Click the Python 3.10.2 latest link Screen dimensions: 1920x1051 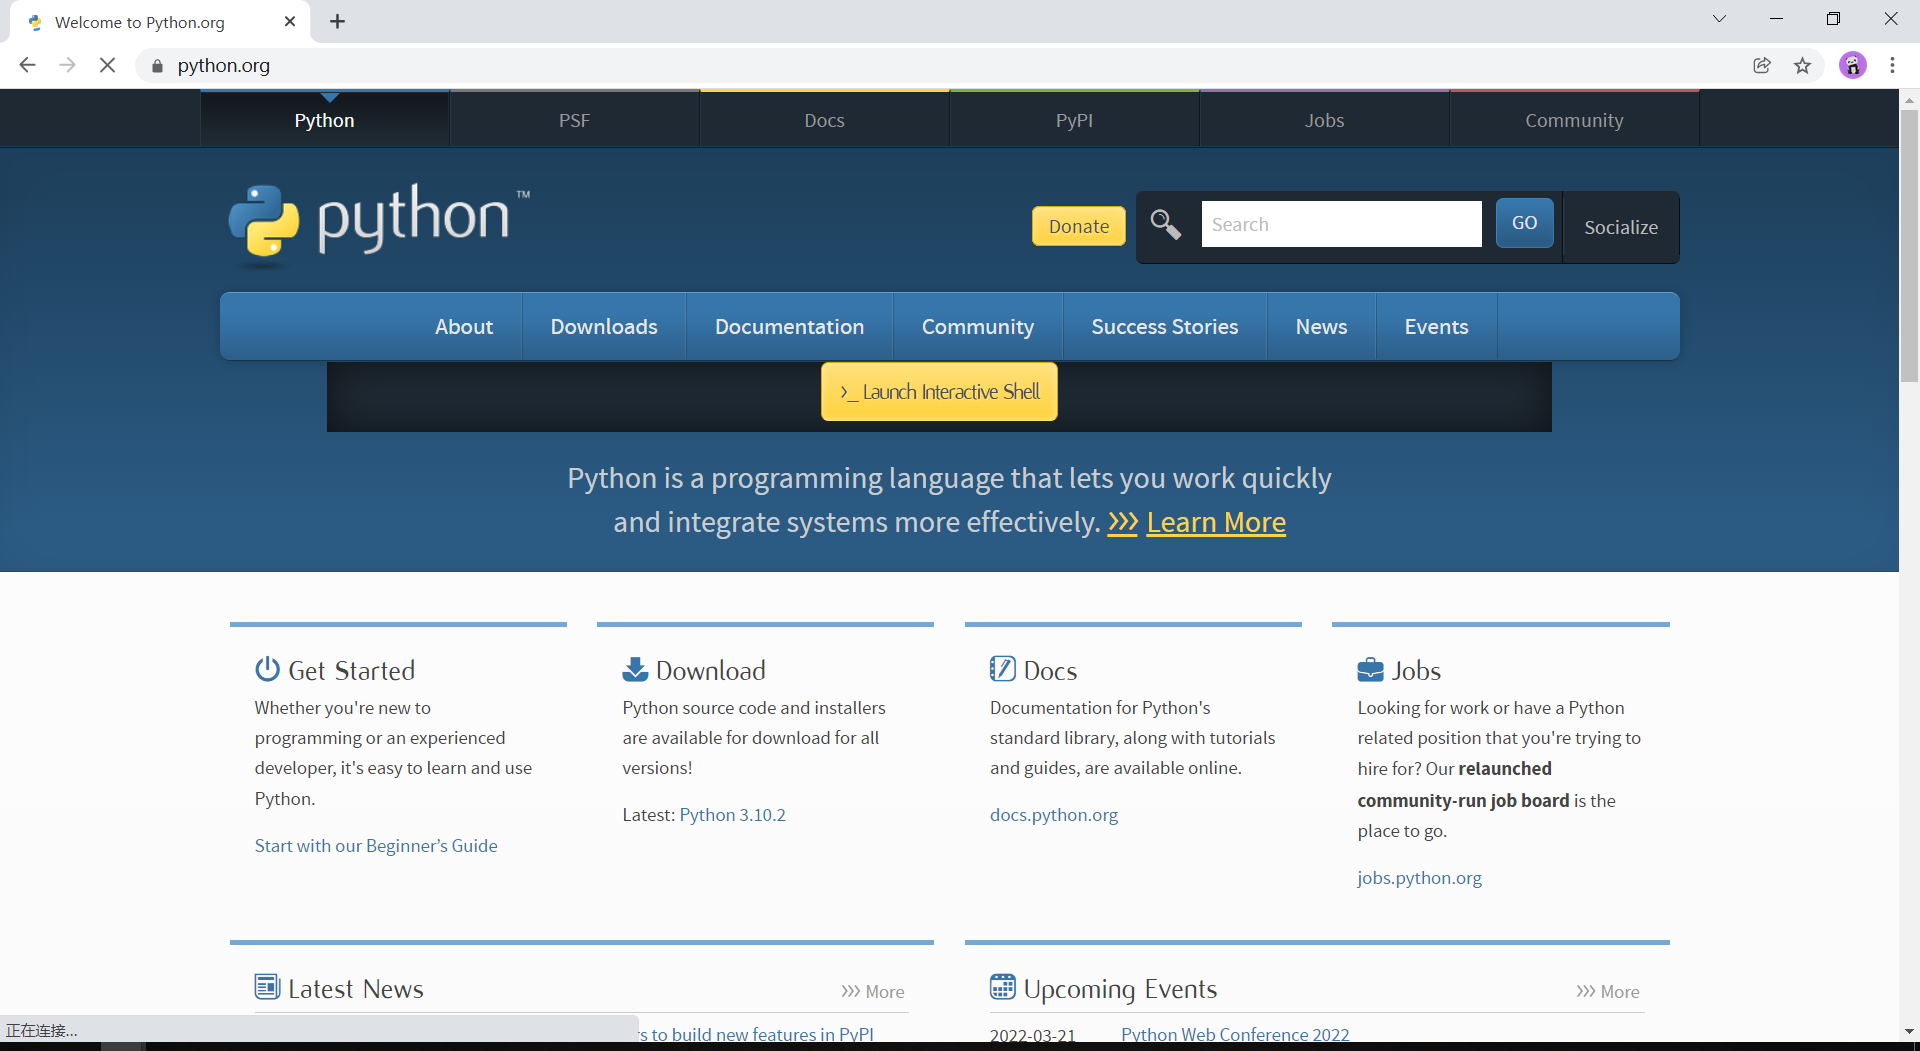click(x=732, y=814)
